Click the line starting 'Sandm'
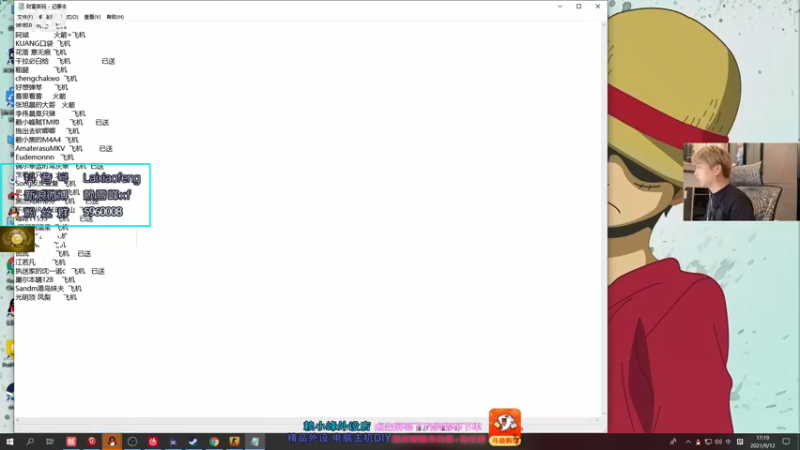Image resolution: width=800 pixels, height=450 pixels. point(48,288)
